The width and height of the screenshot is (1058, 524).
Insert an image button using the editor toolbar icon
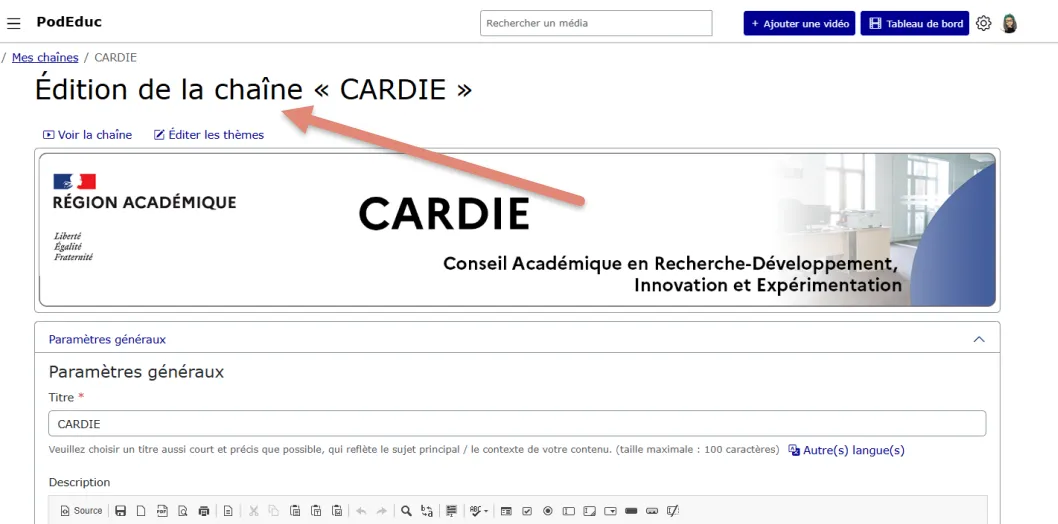tap(652, 511)
